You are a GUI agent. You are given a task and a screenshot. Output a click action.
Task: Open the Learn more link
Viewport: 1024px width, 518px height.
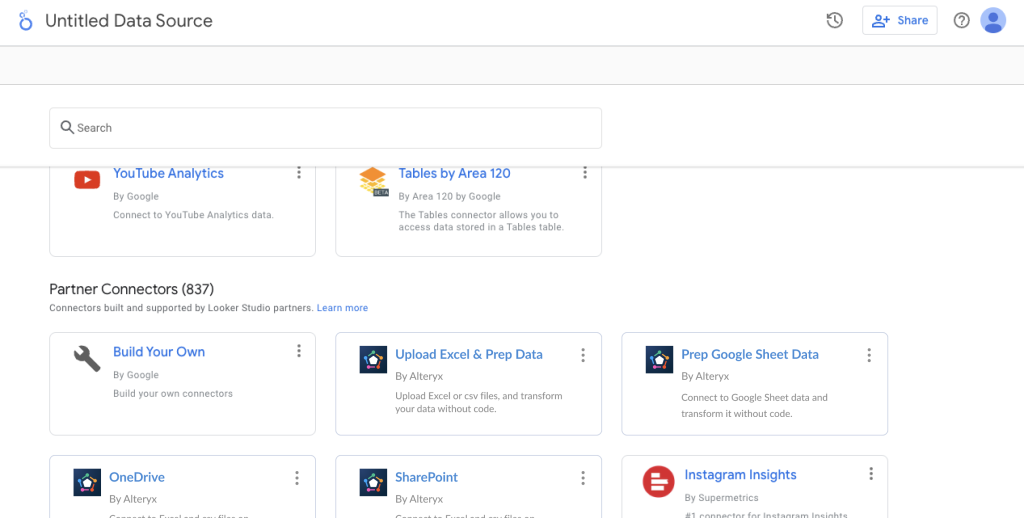click(x=342, y=308)
